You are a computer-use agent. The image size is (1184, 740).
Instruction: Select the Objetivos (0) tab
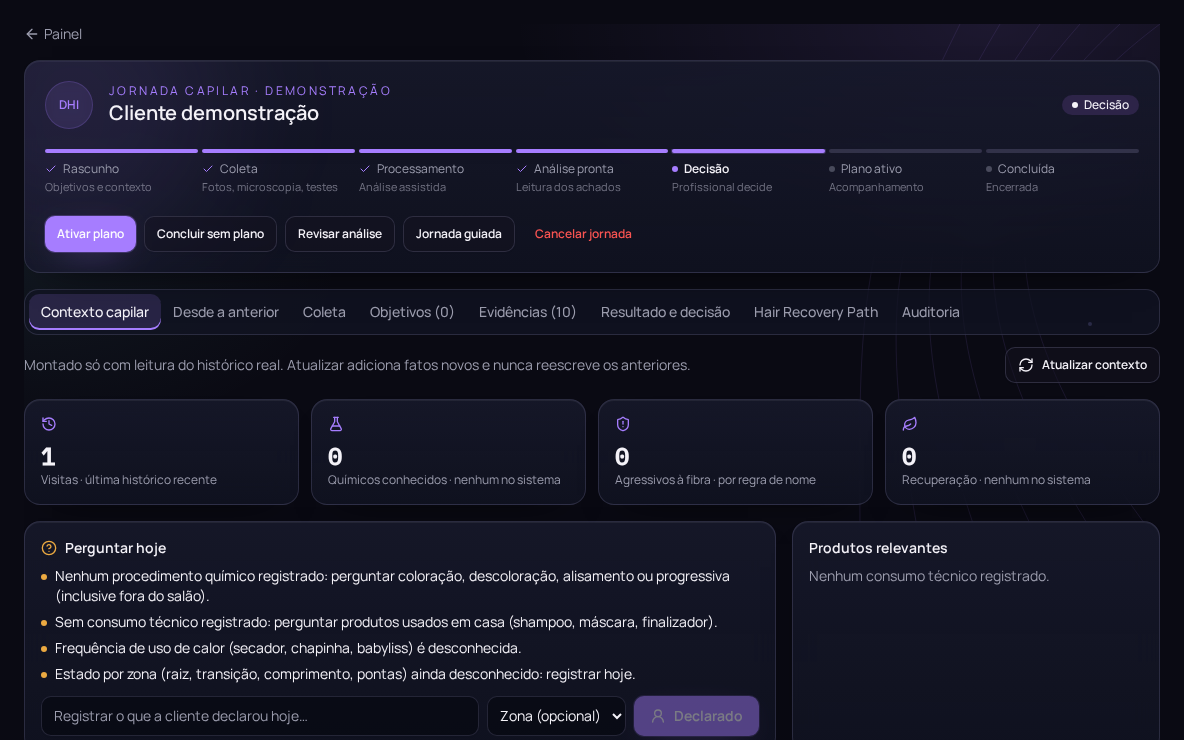tap(412, 312)
